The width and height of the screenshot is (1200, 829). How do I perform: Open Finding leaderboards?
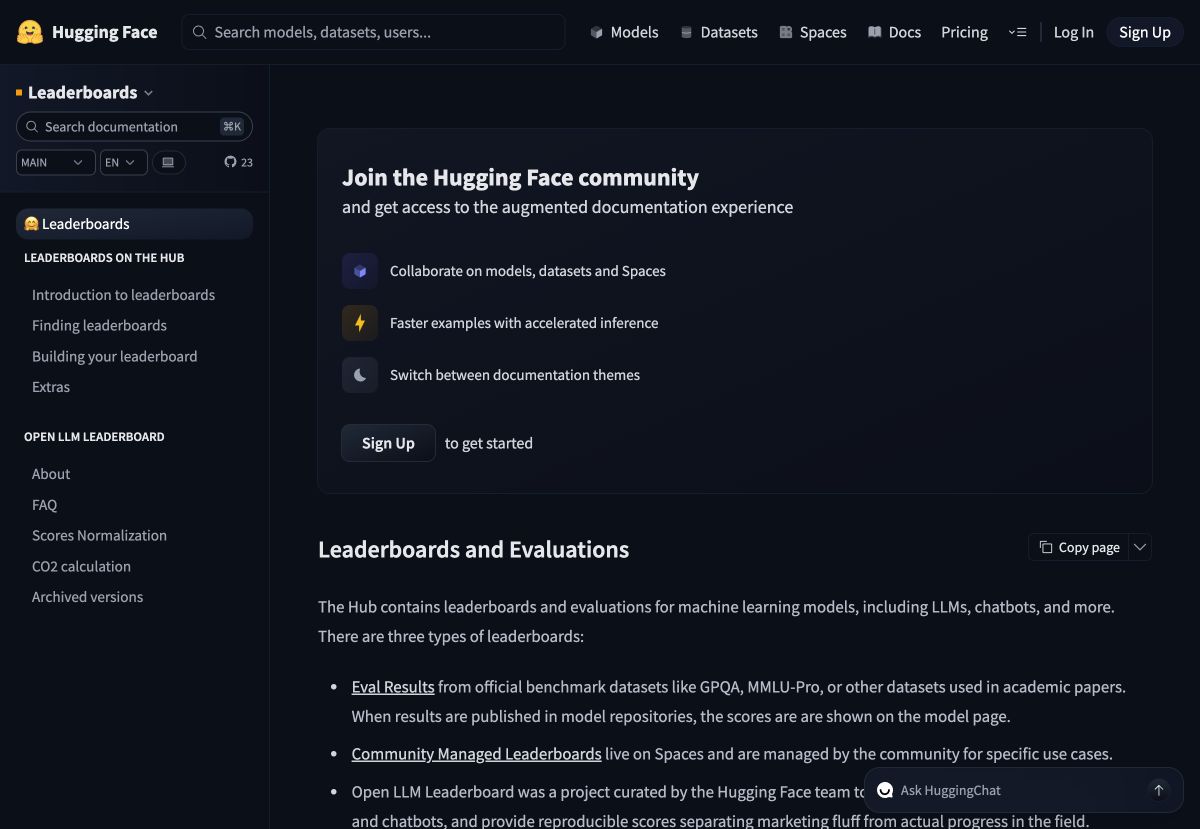(99, 325)
